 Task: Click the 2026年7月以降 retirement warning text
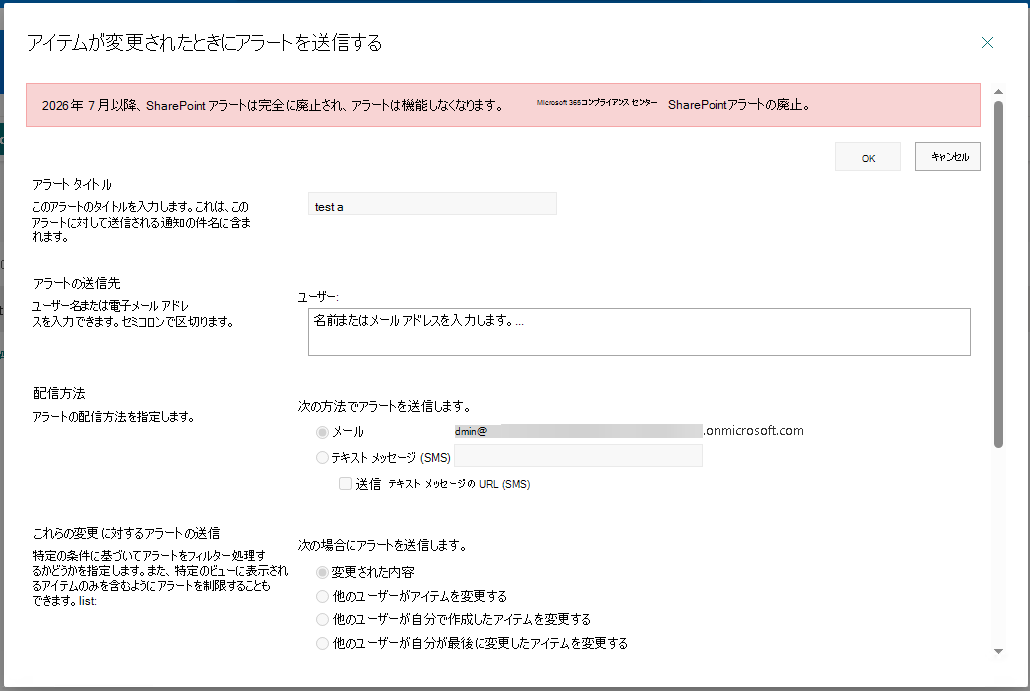tap(273, 105)
